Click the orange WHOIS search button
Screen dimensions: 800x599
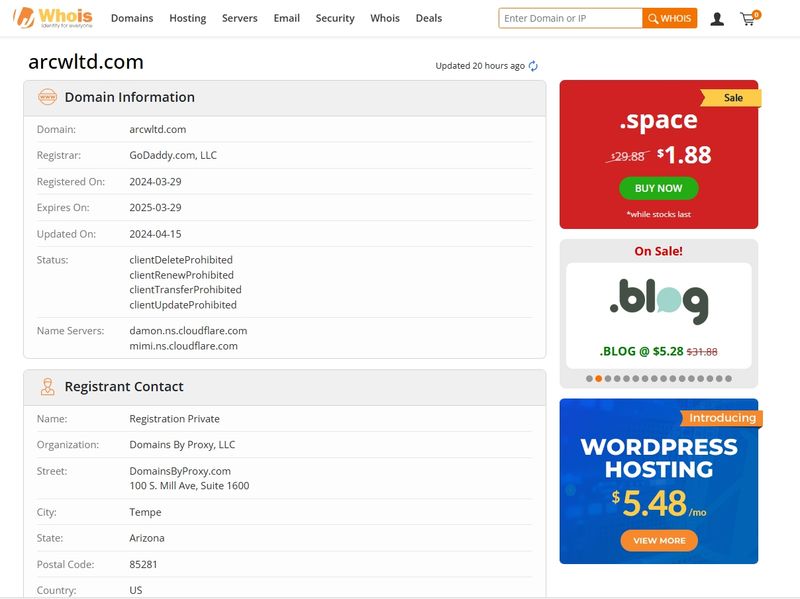click(669, 18)
